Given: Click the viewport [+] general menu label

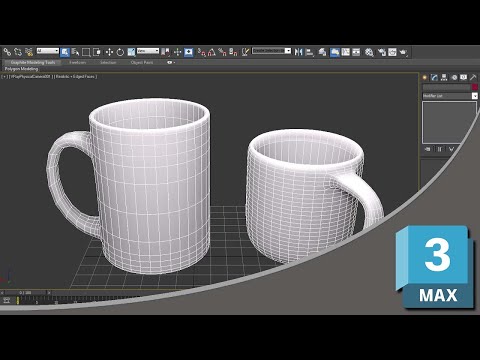Looking at the screenshot, I should coord(4,76).
